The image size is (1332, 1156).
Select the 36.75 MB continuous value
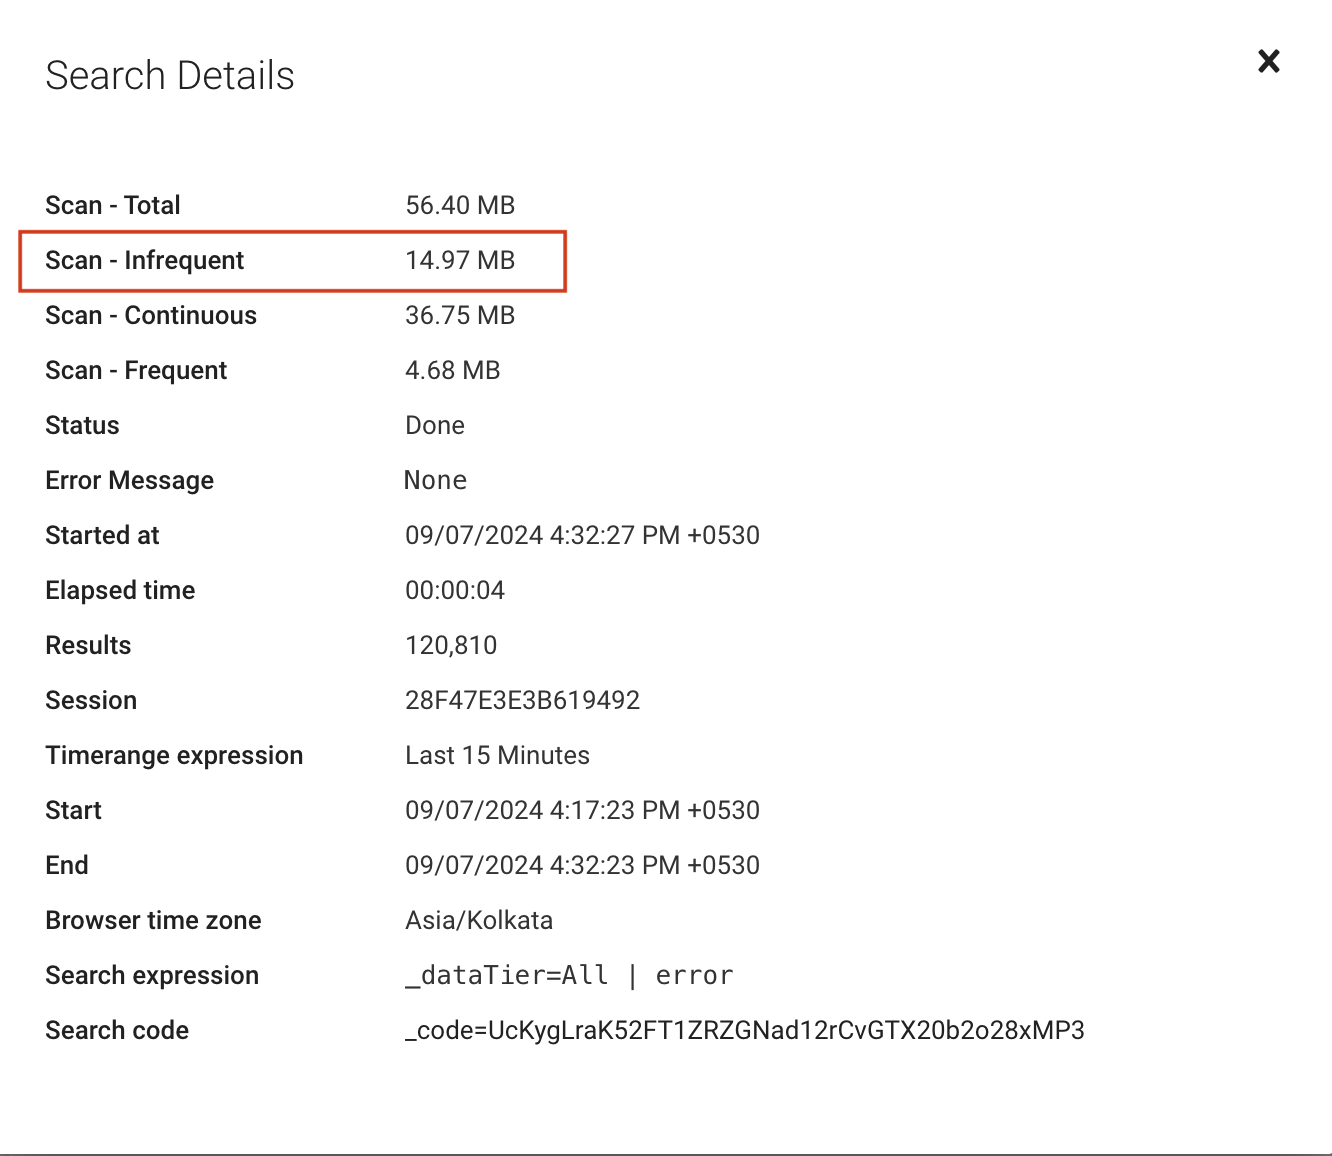[x=460, y=315]
